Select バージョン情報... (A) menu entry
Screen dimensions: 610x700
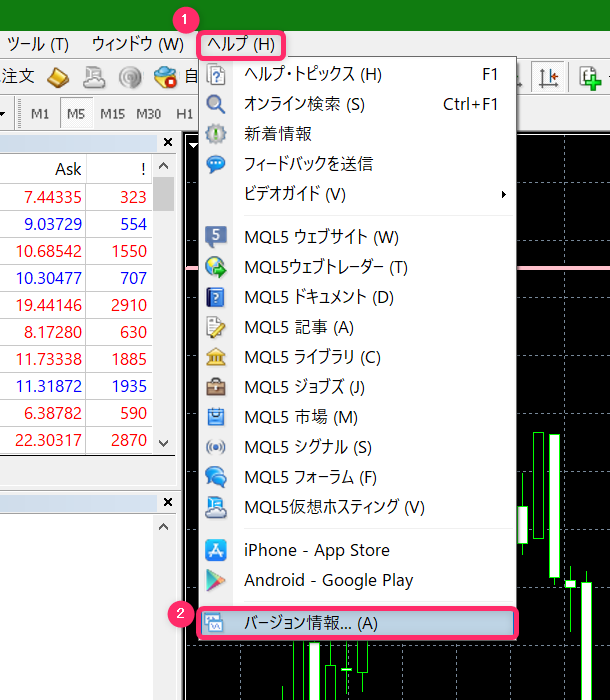(x=357, y=623)
